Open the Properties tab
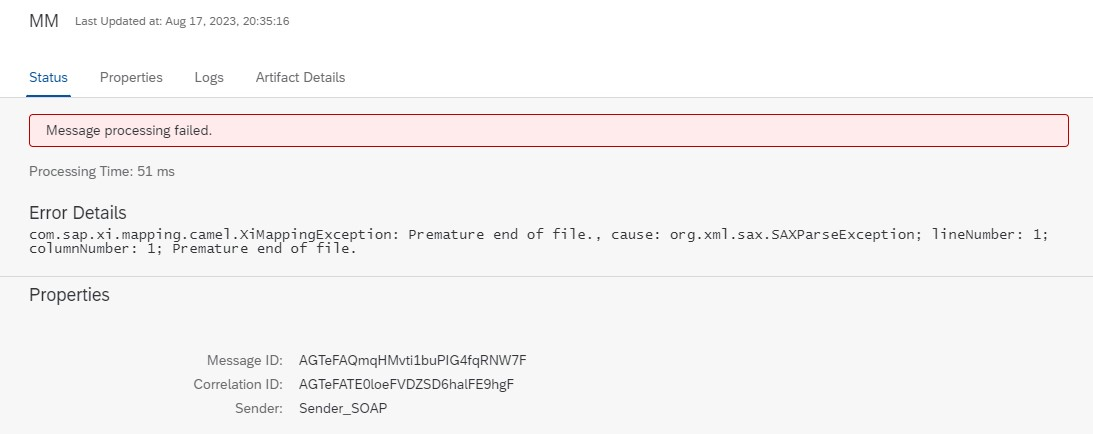The image size is (1093, 434). [131, 77]
